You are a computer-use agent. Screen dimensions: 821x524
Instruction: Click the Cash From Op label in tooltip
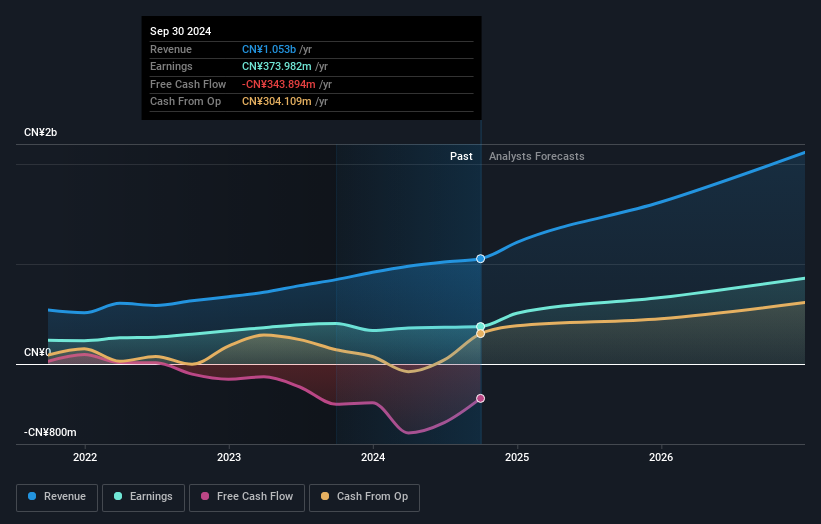pos(185,102)
